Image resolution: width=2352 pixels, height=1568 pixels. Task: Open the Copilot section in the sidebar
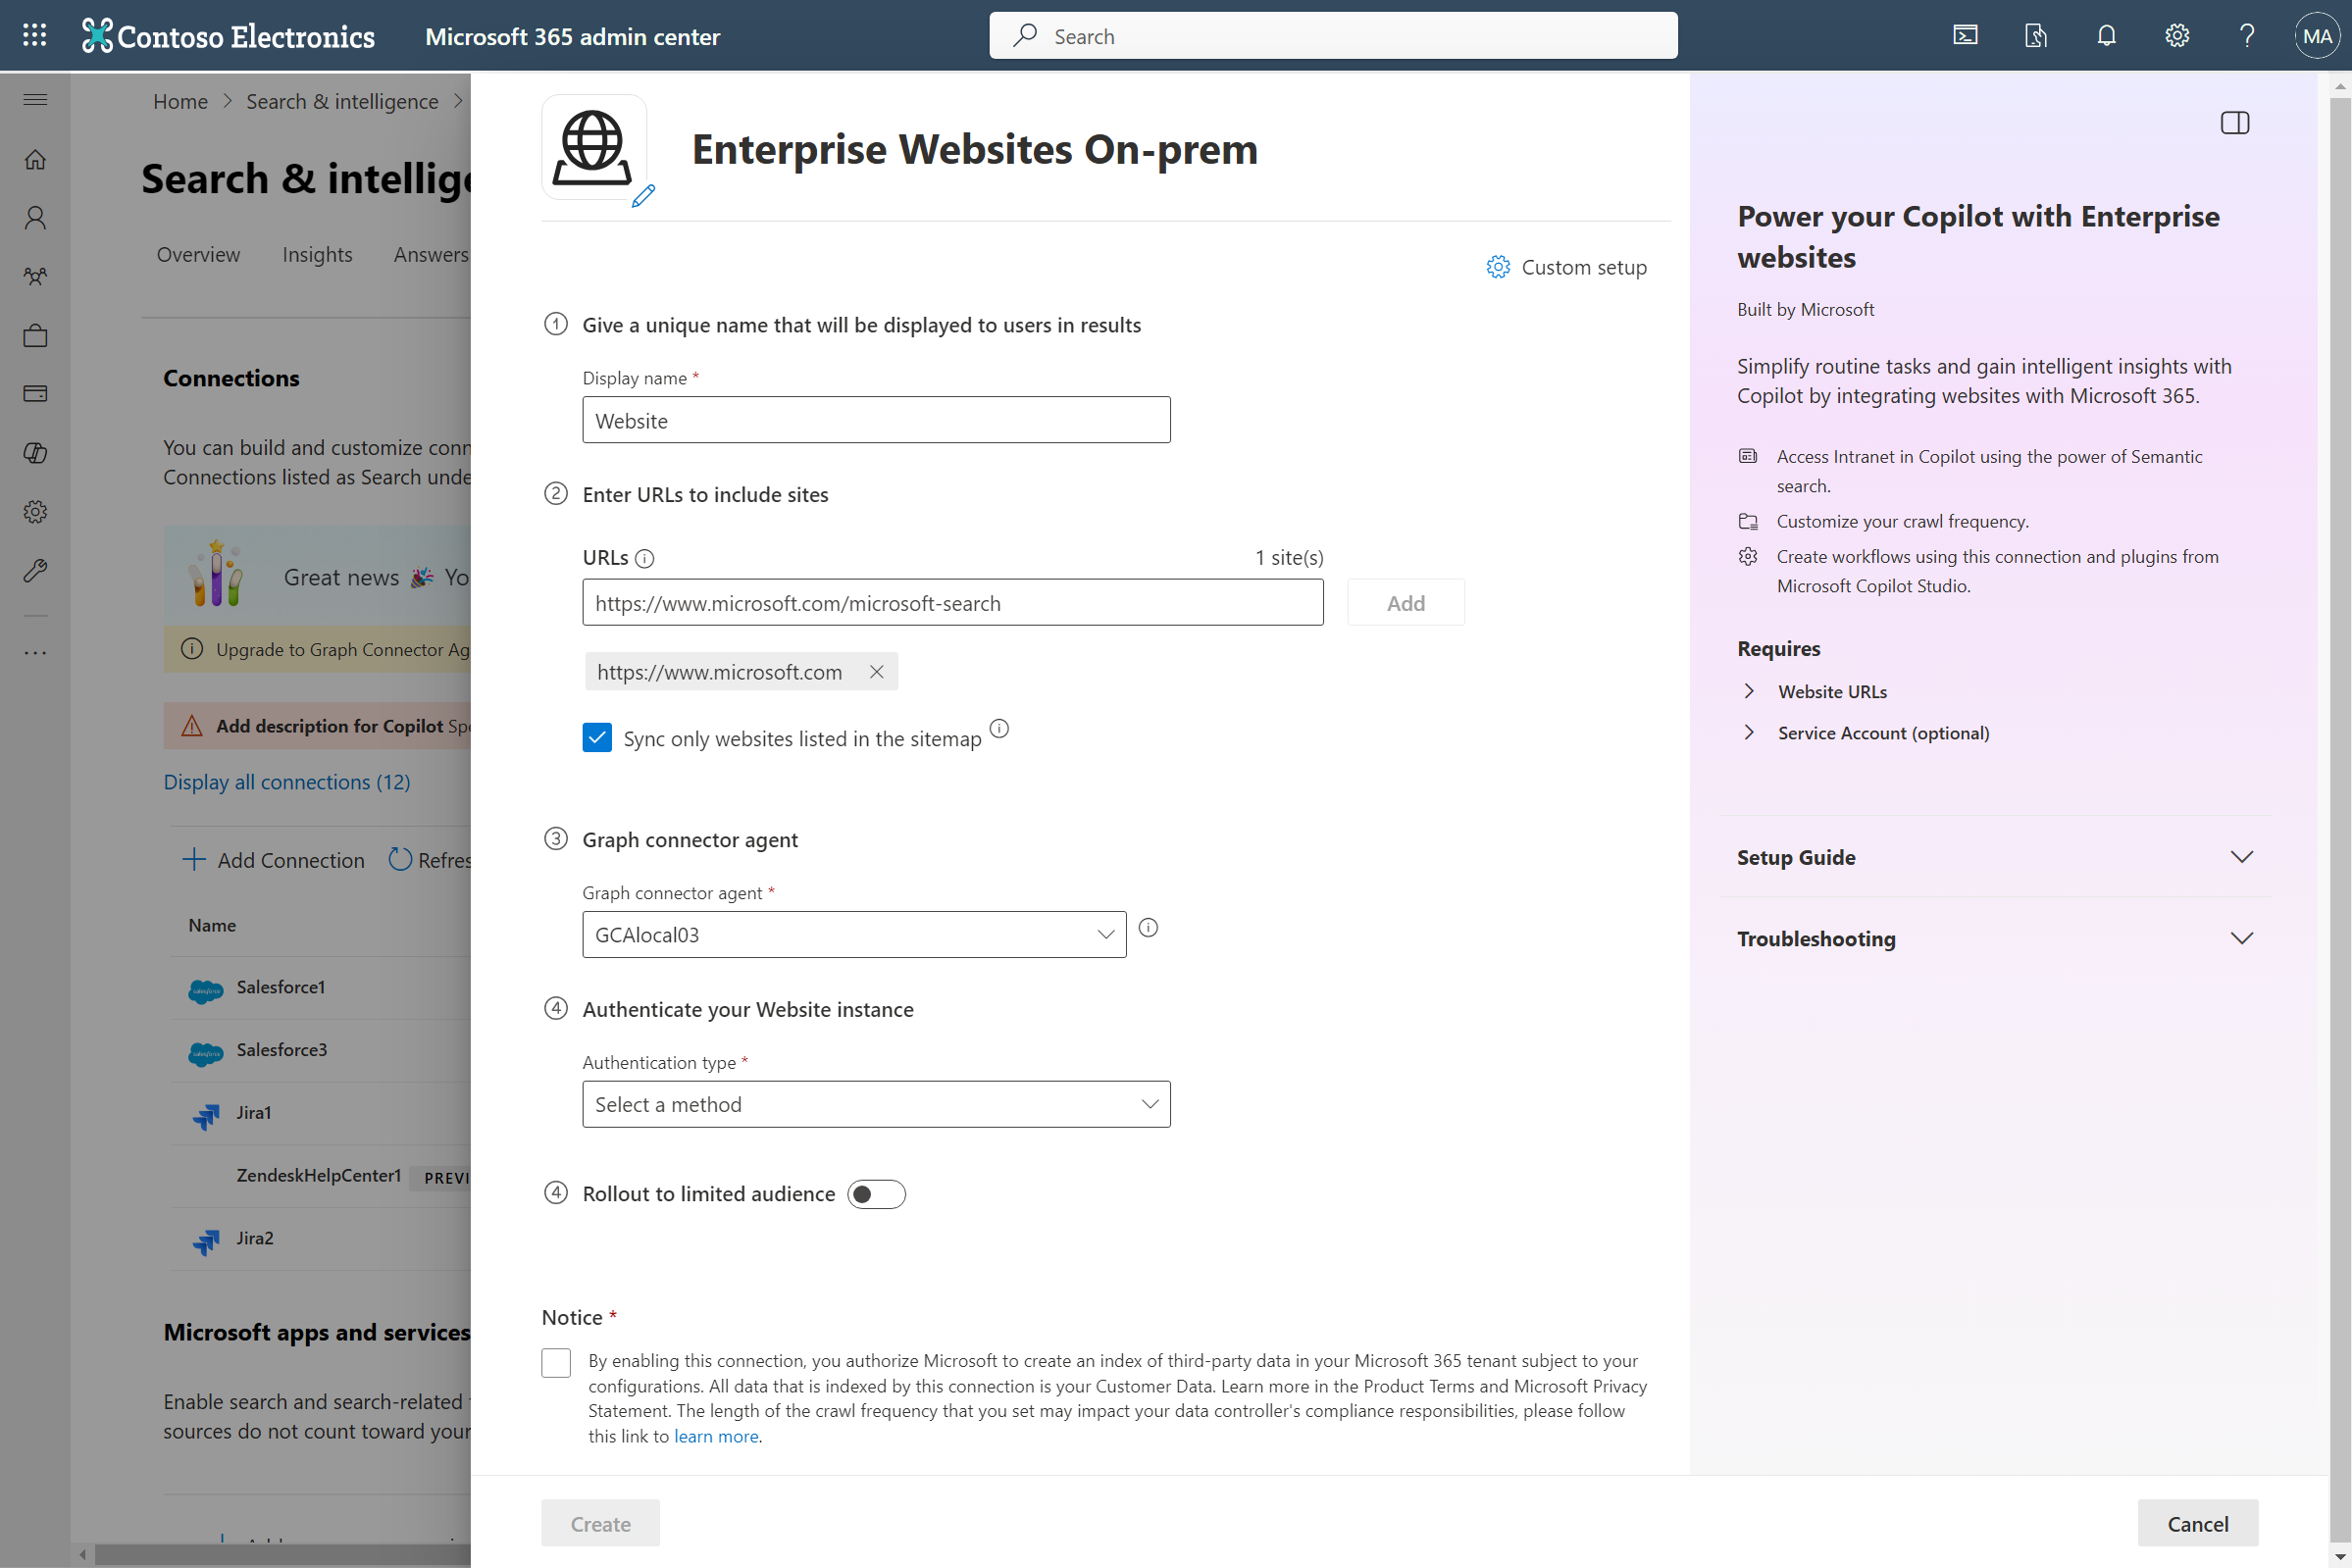pyautogui.click(x=34, y=453)
